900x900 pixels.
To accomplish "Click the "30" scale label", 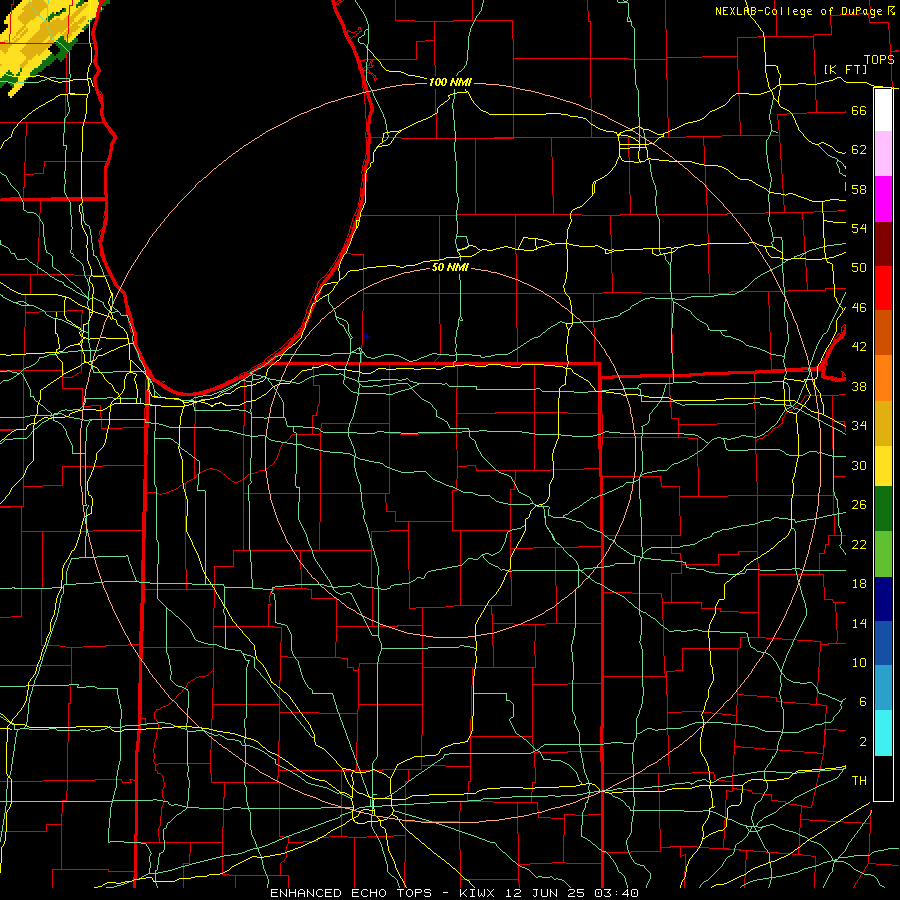I will click(x=859, y=465).
